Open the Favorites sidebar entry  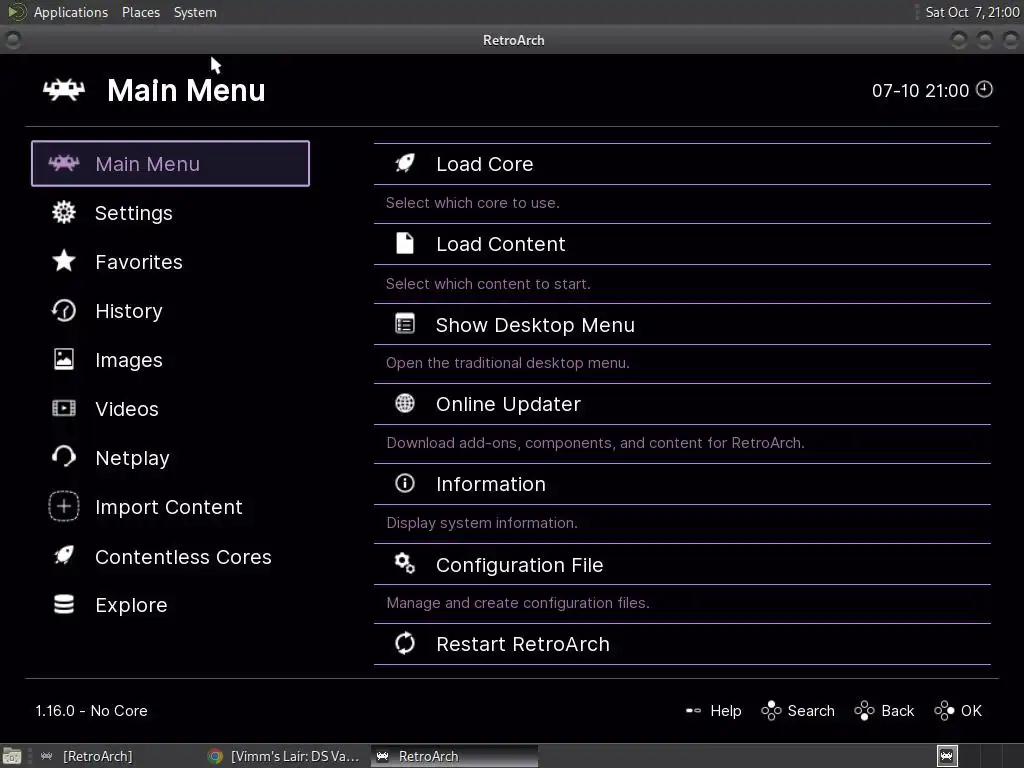(170, 261)
